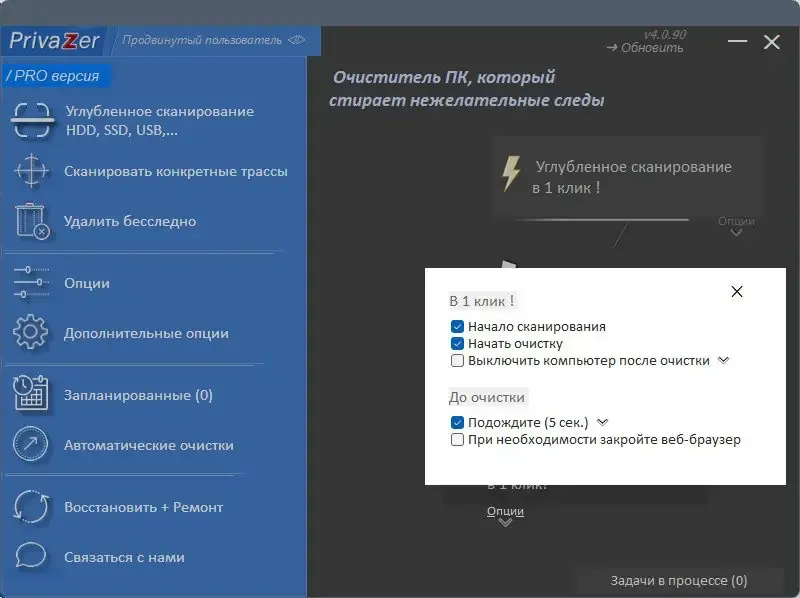The width and height of the screenshot is (800, 598).
Task: Click the gear icon for Дополнительные опции
Action: [31, 332]
